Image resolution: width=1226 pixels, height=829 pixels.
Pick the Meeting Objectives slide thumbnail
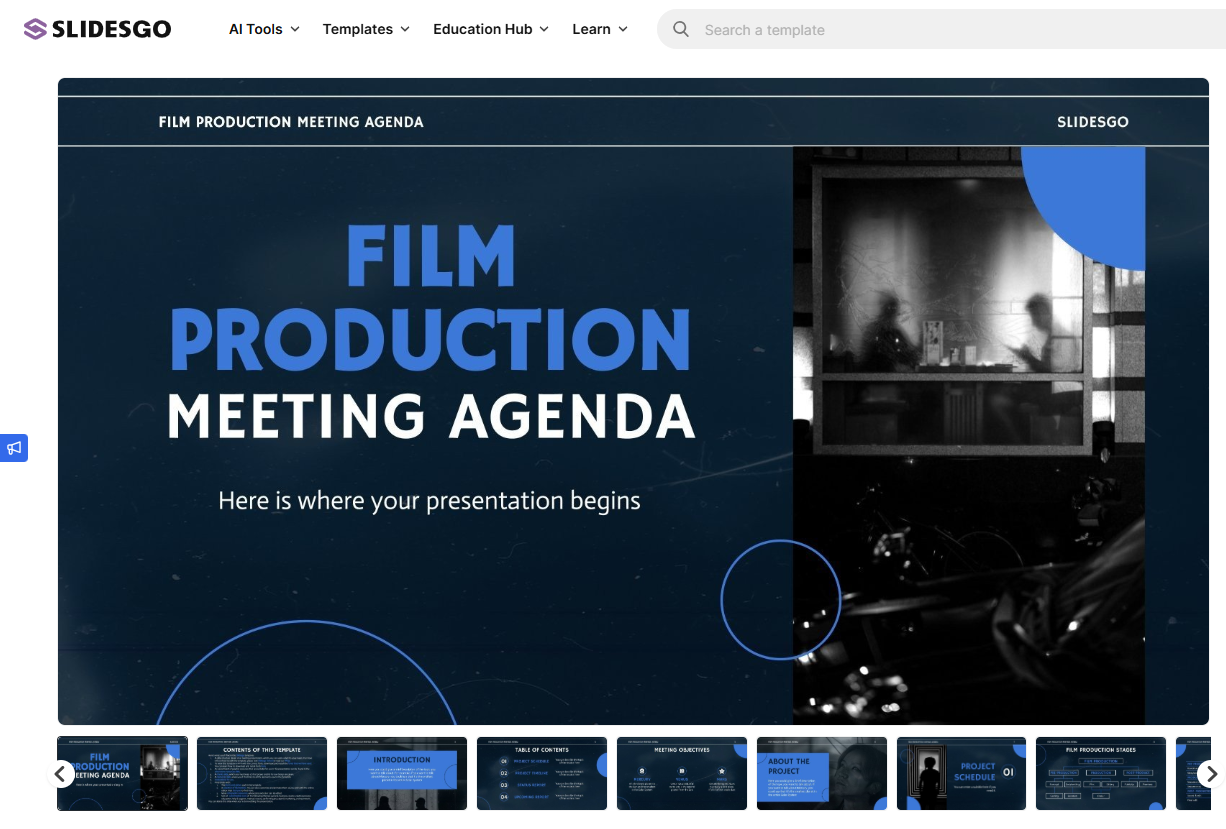pos(682,773)
